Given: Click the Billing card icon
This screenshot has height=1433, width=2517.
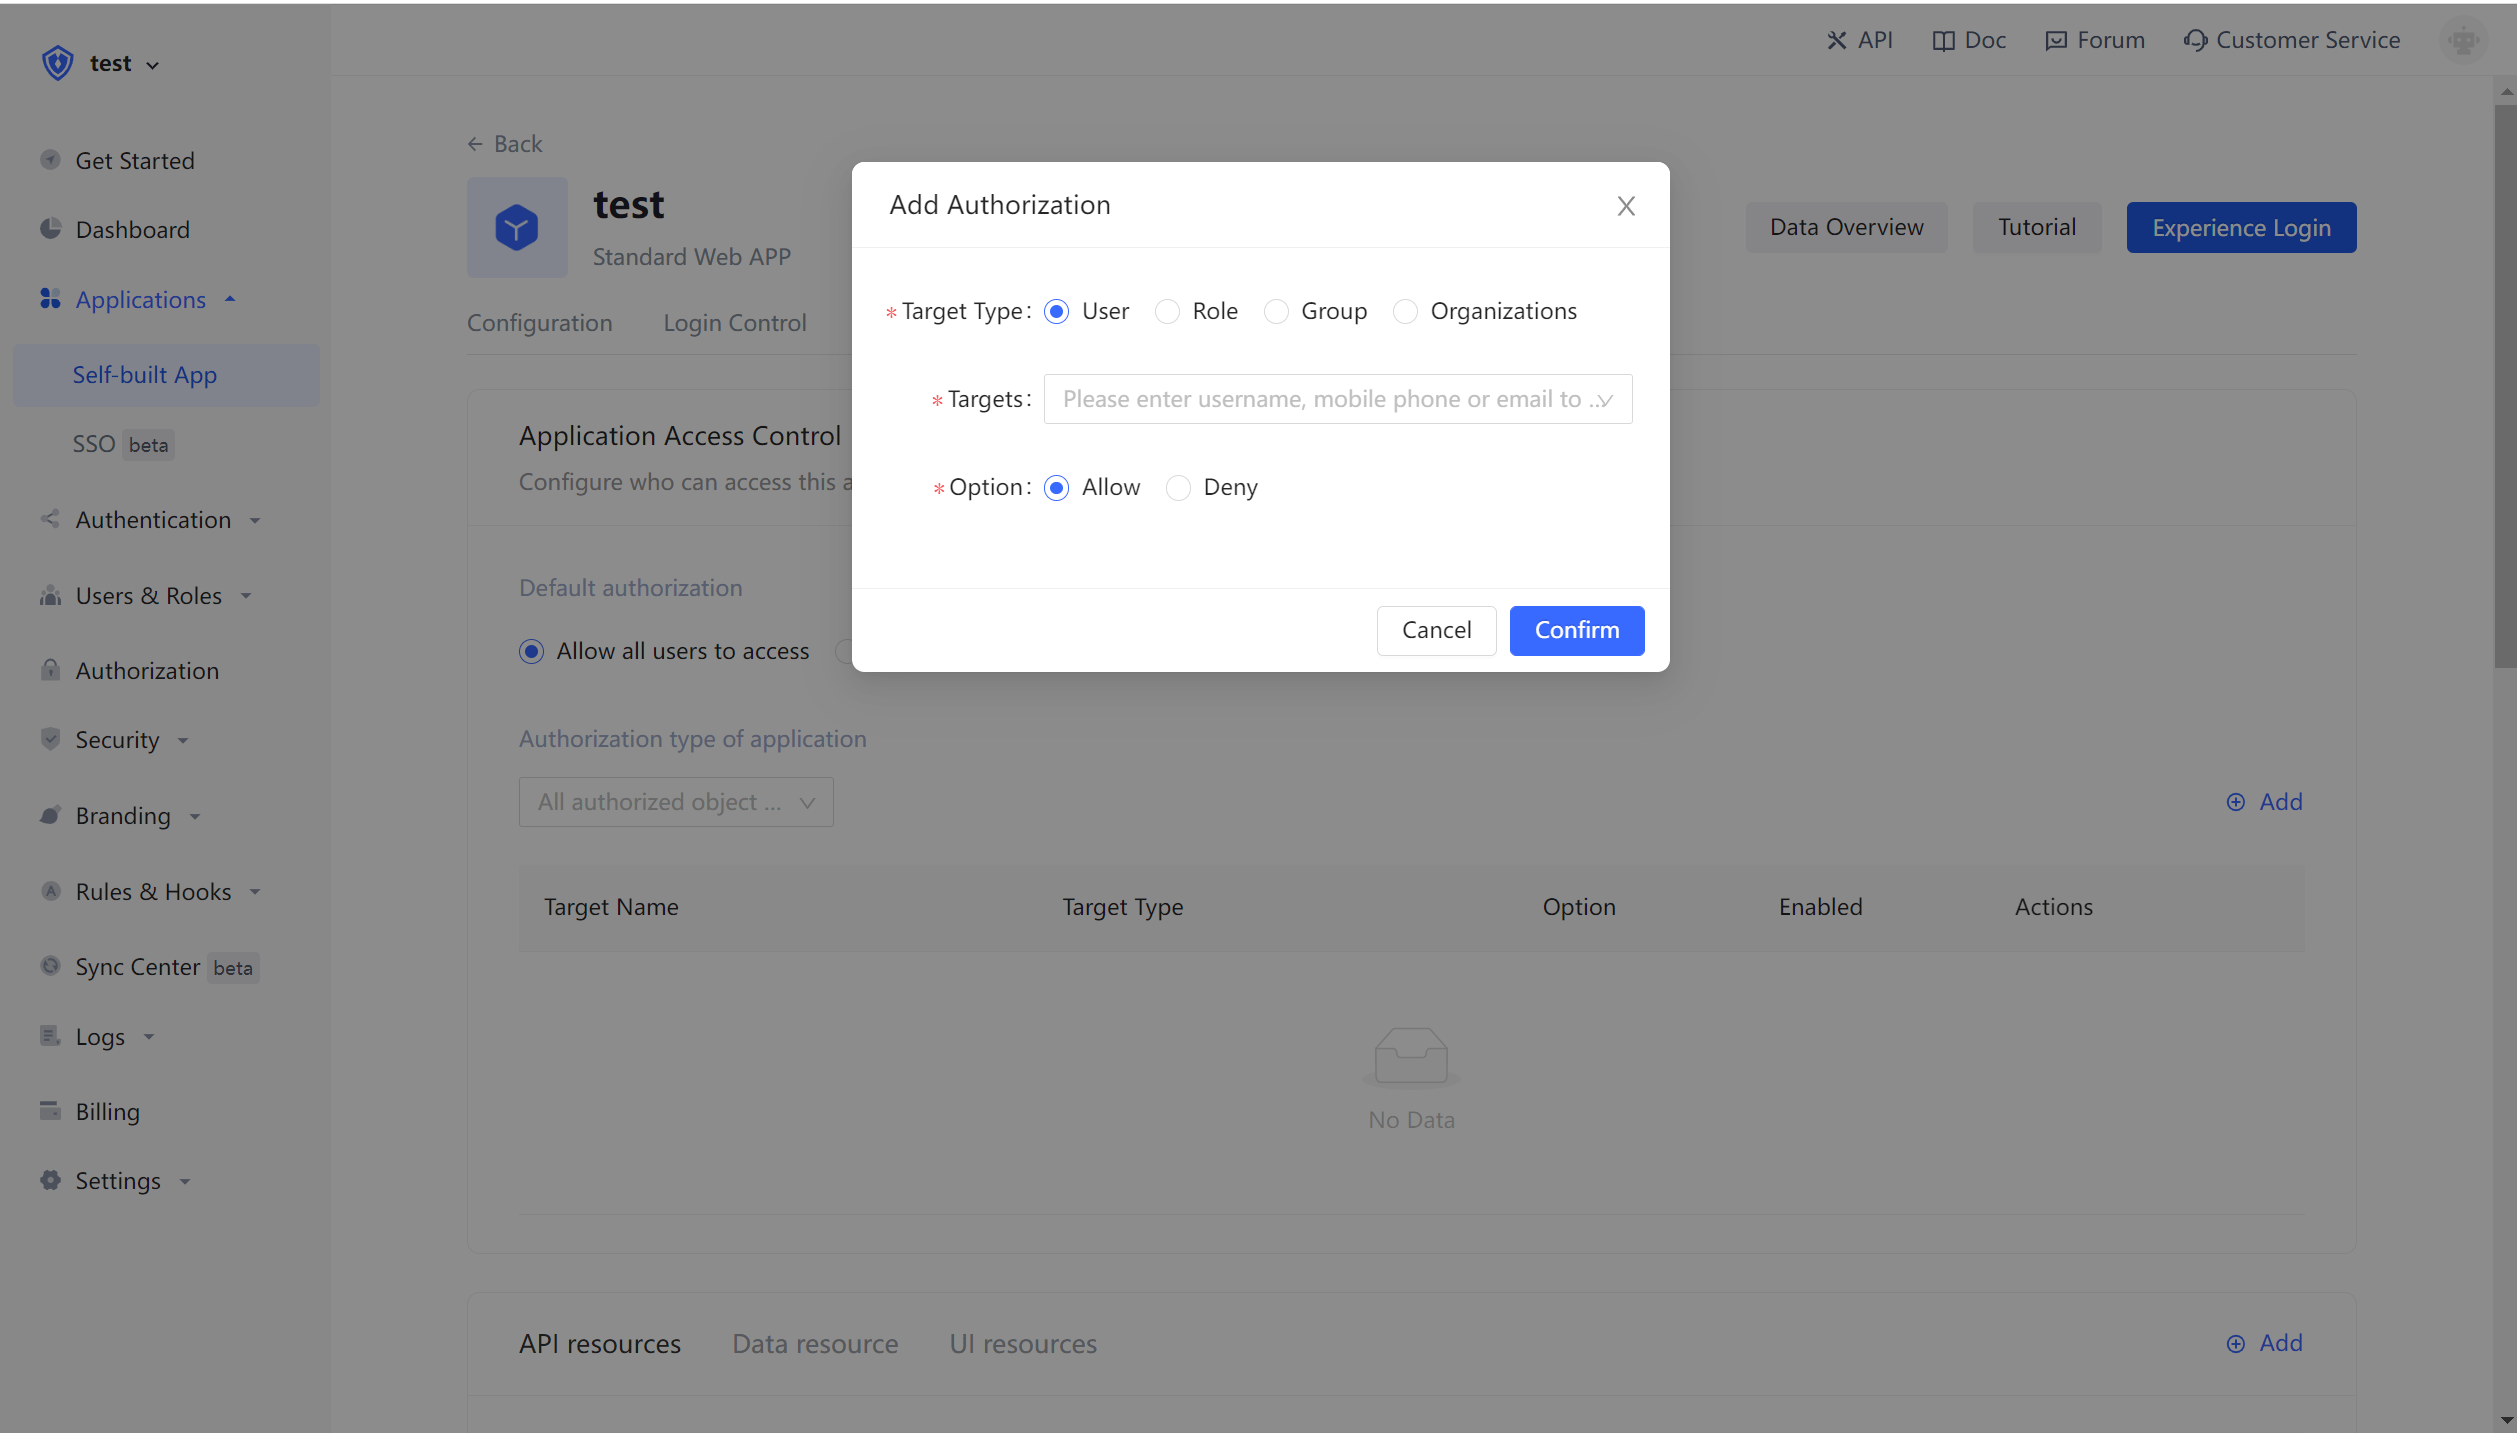Looking at the screenshot, I should [x=50, y=1111].
